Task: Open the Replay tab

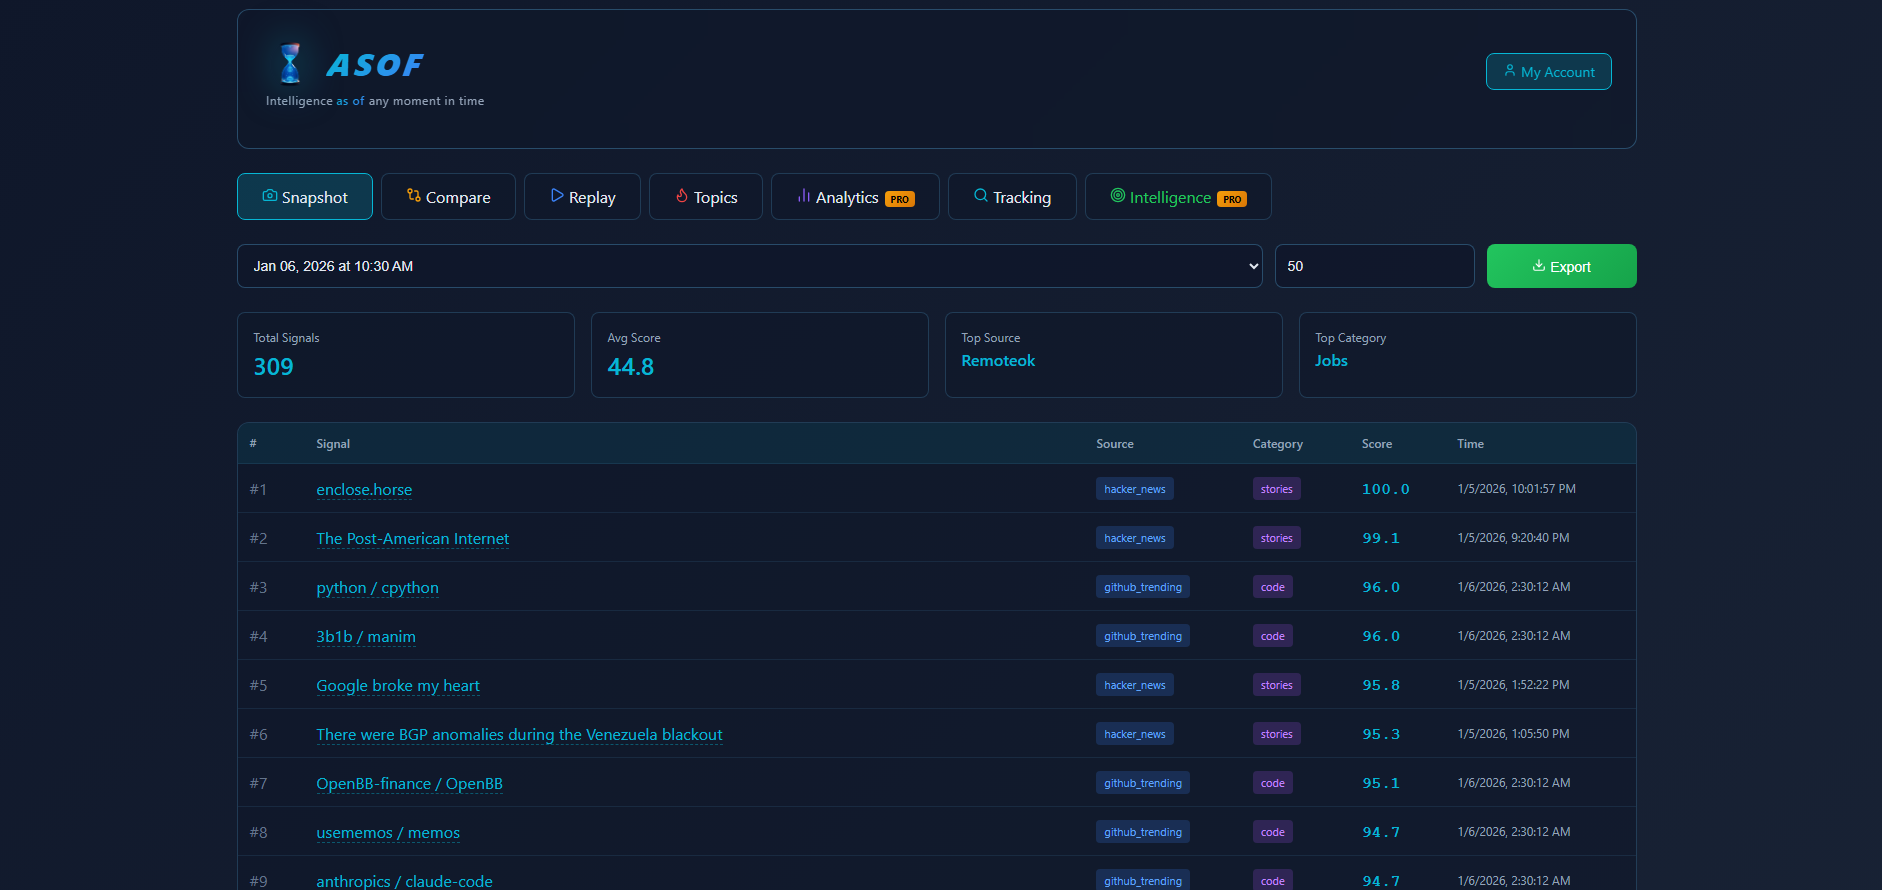Action: (582, 197)
